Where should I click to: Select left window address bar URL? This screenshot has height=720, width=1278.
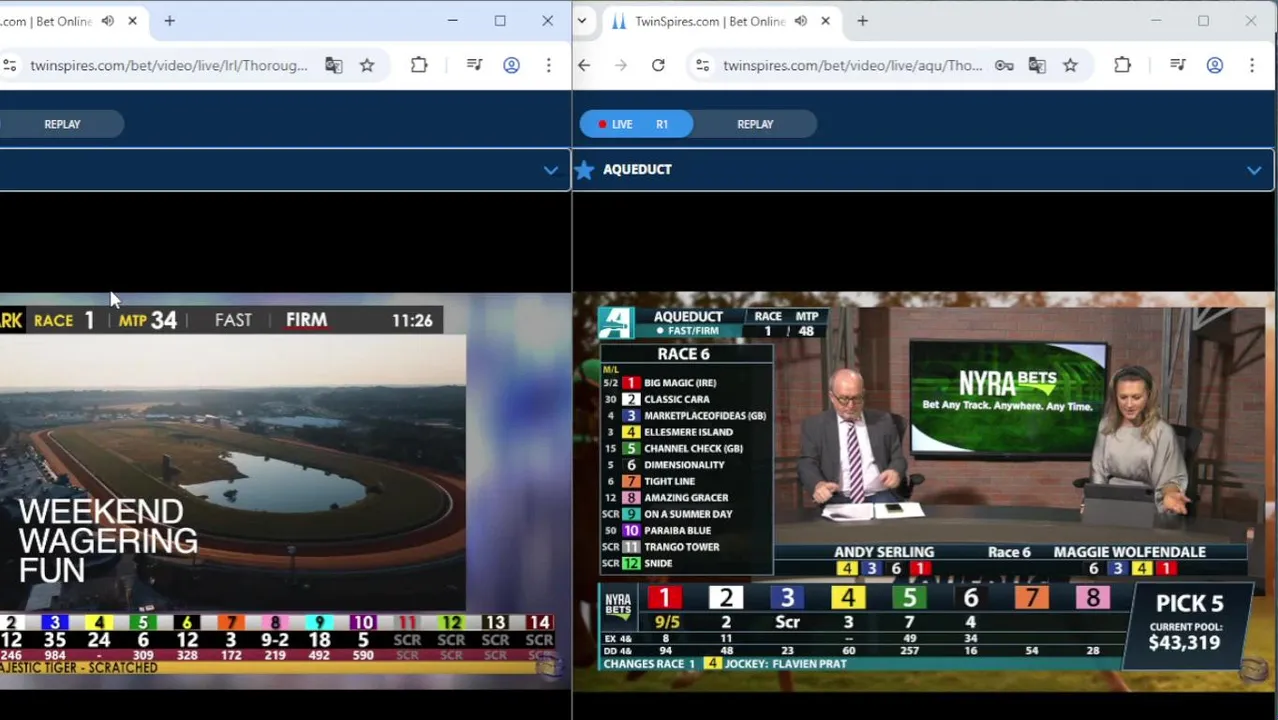point(169,65)
